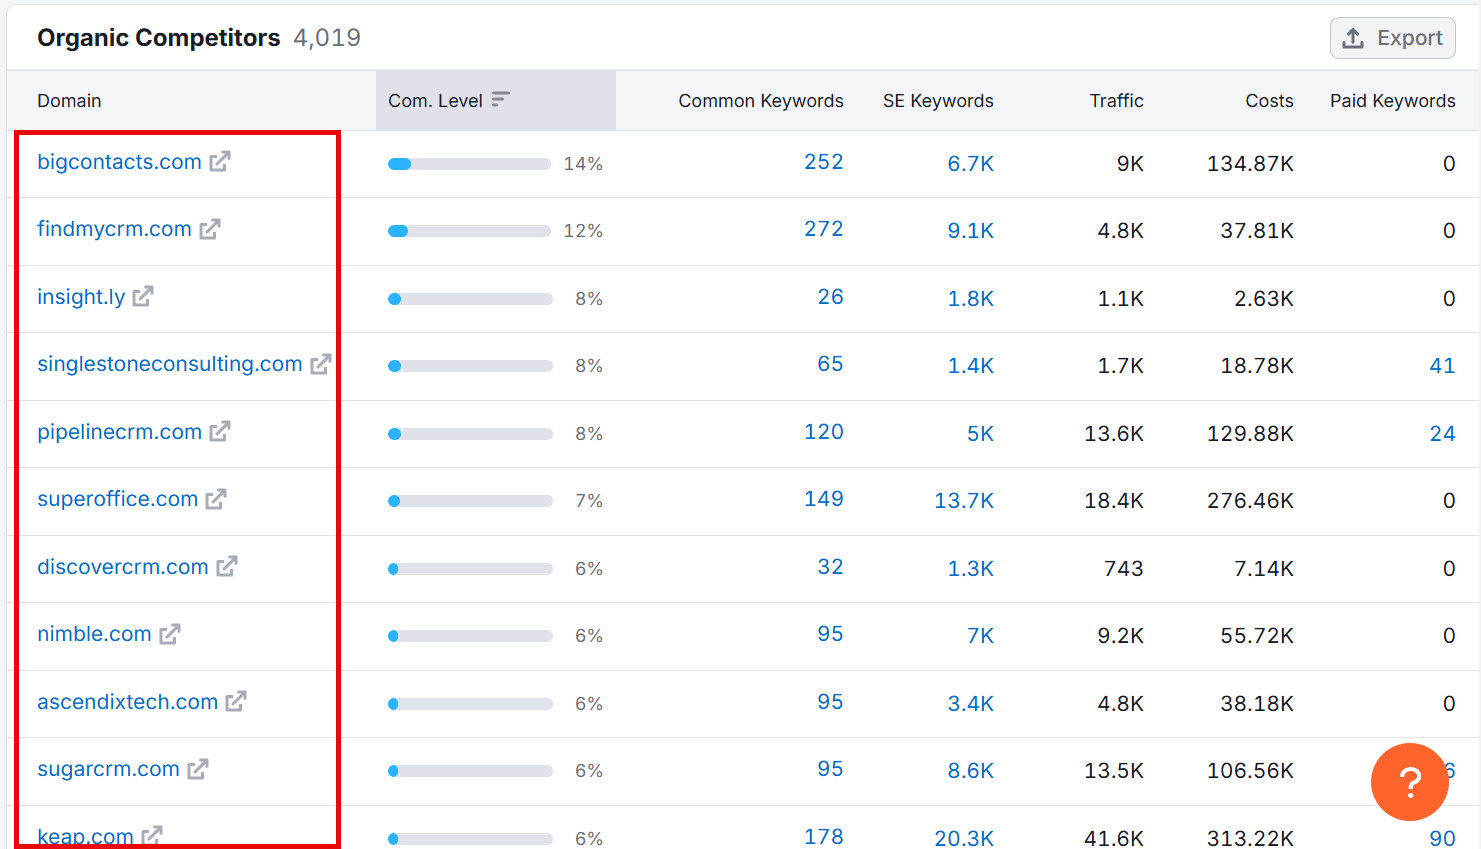1481x849 pixels.
Task: Click the 4,019 competitors count
Action: pyautogui.click(x=327, y=38)
